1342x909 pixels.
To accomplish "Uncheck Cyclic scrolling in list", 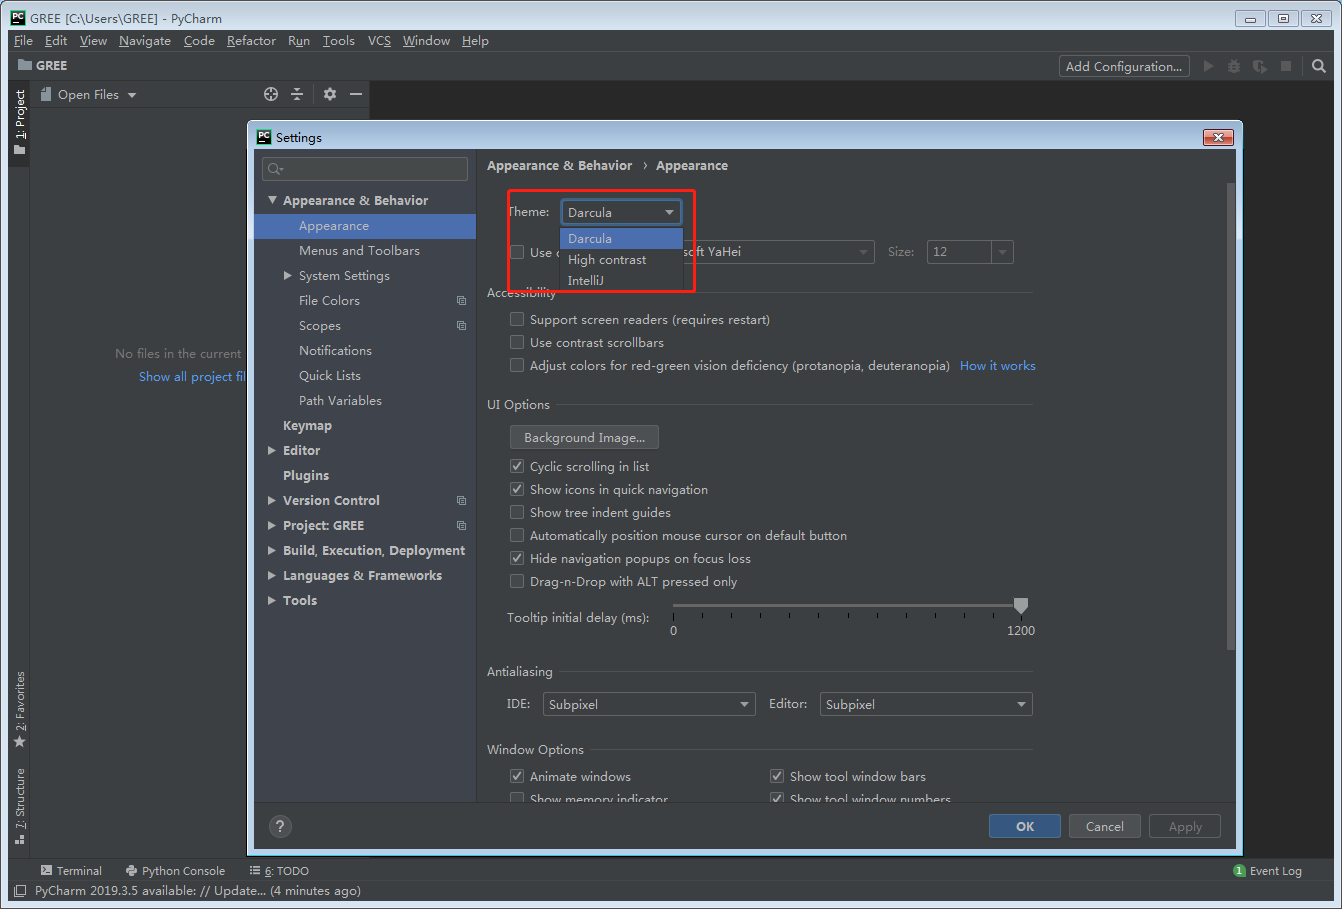I will (517, 466).
